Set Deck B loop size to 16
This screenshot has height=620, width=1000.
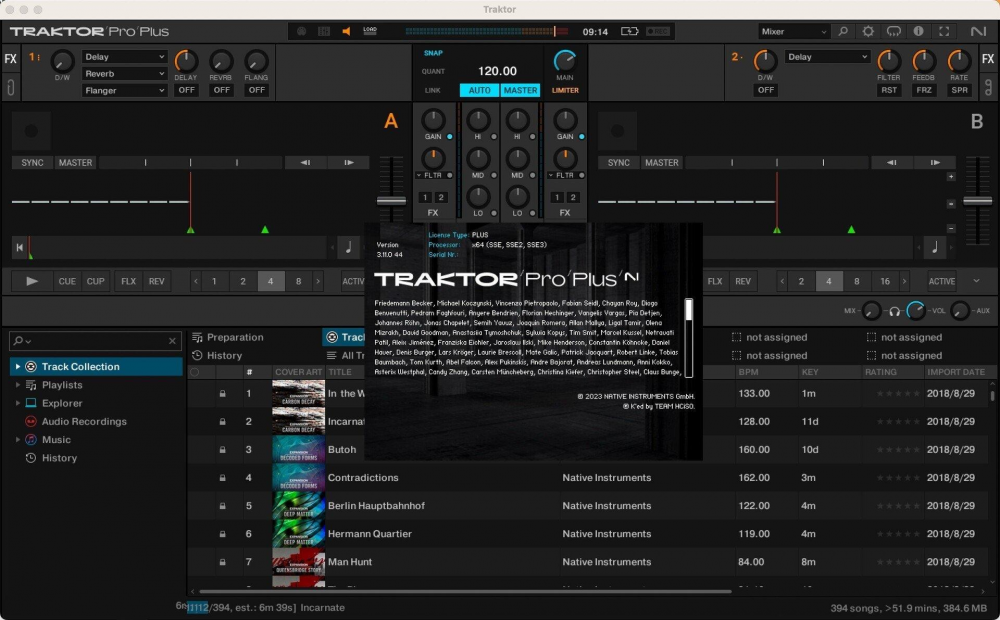coord(885,281)
